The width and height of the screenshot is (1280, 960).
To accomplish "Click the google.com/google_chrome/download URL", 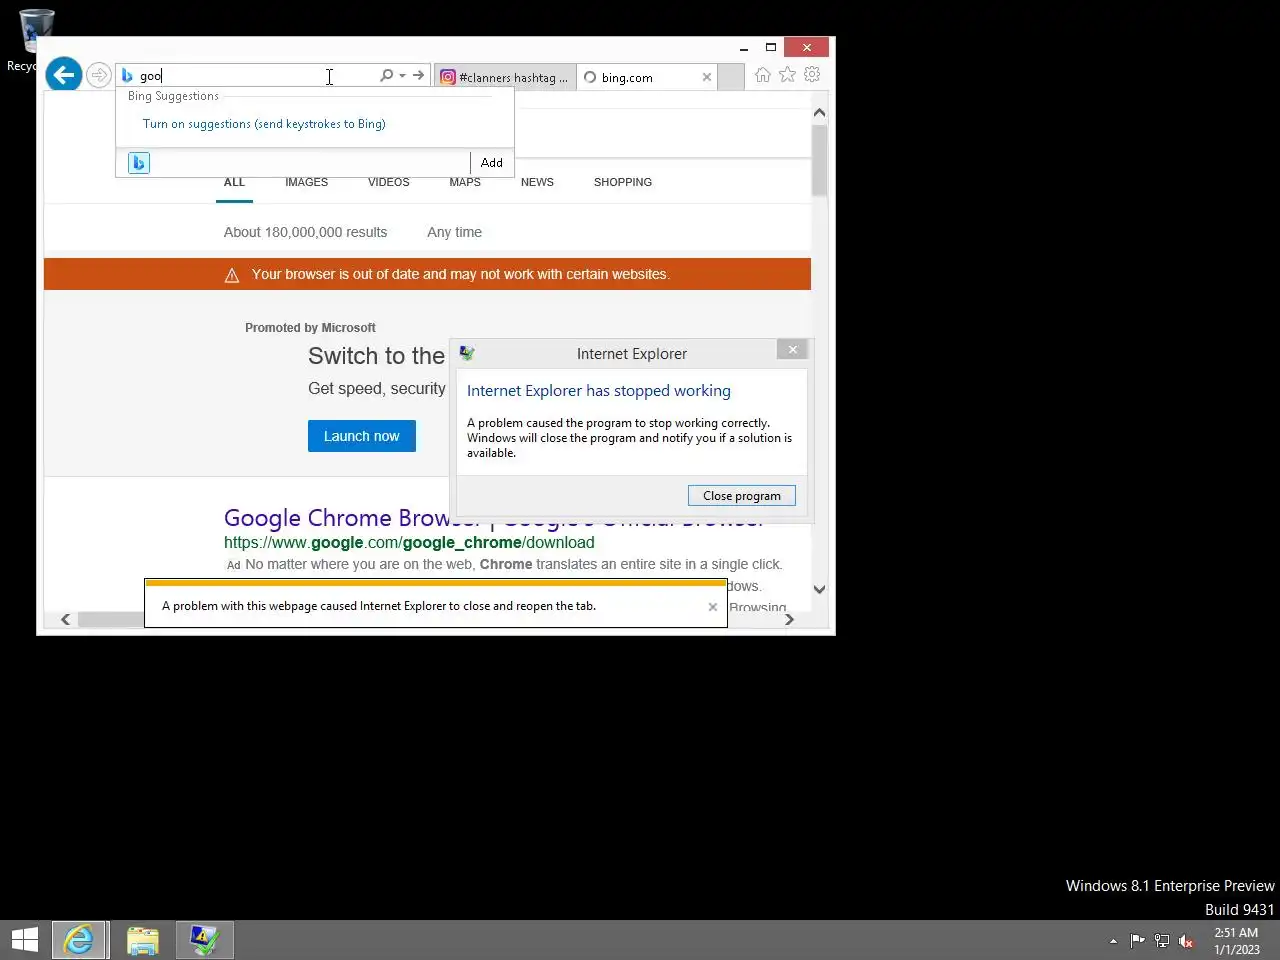I will (x=409, y=542).
